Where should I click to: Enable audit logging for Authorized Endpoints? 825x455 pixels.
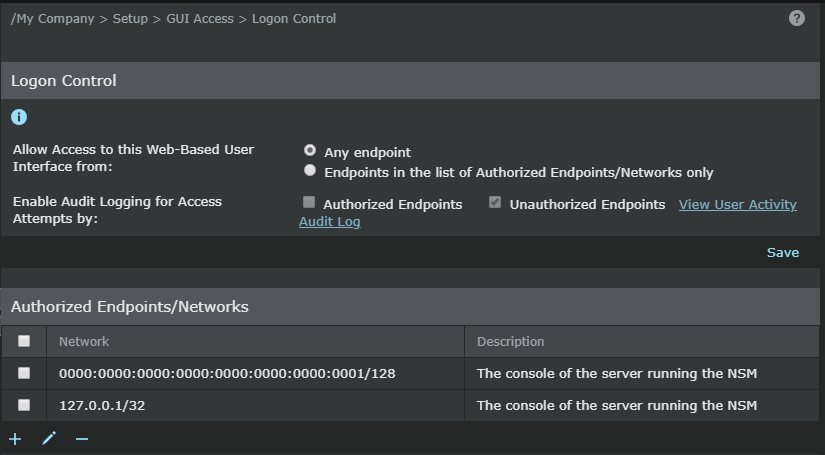tap(309, 202)
